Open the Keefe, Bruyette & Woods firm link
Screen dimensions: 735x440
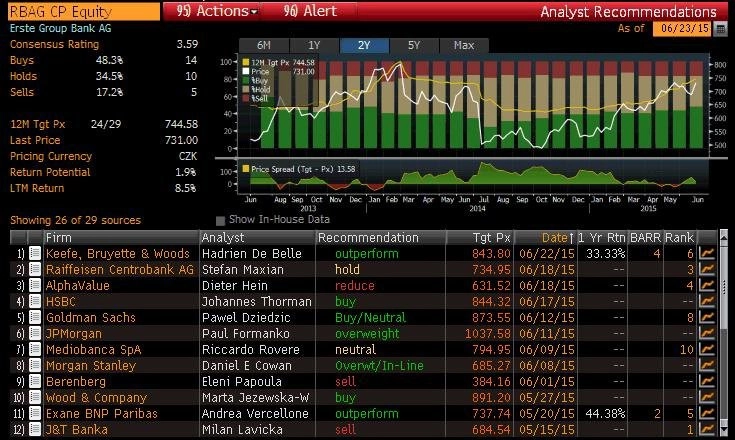(118, 254)
